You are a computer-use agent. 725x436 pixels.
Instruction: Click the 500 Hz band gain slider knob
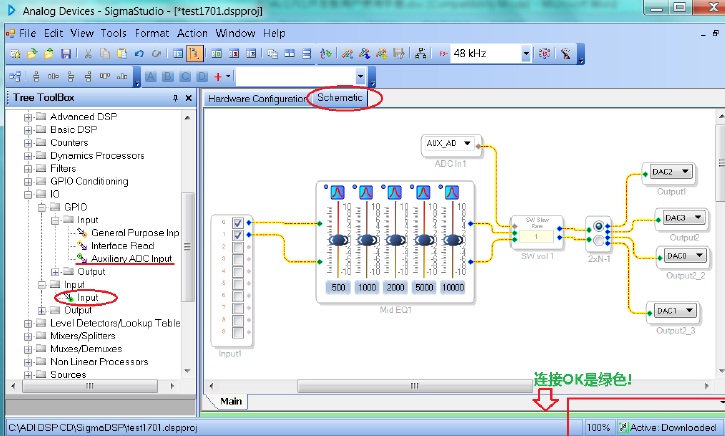[x=338, y=240]
